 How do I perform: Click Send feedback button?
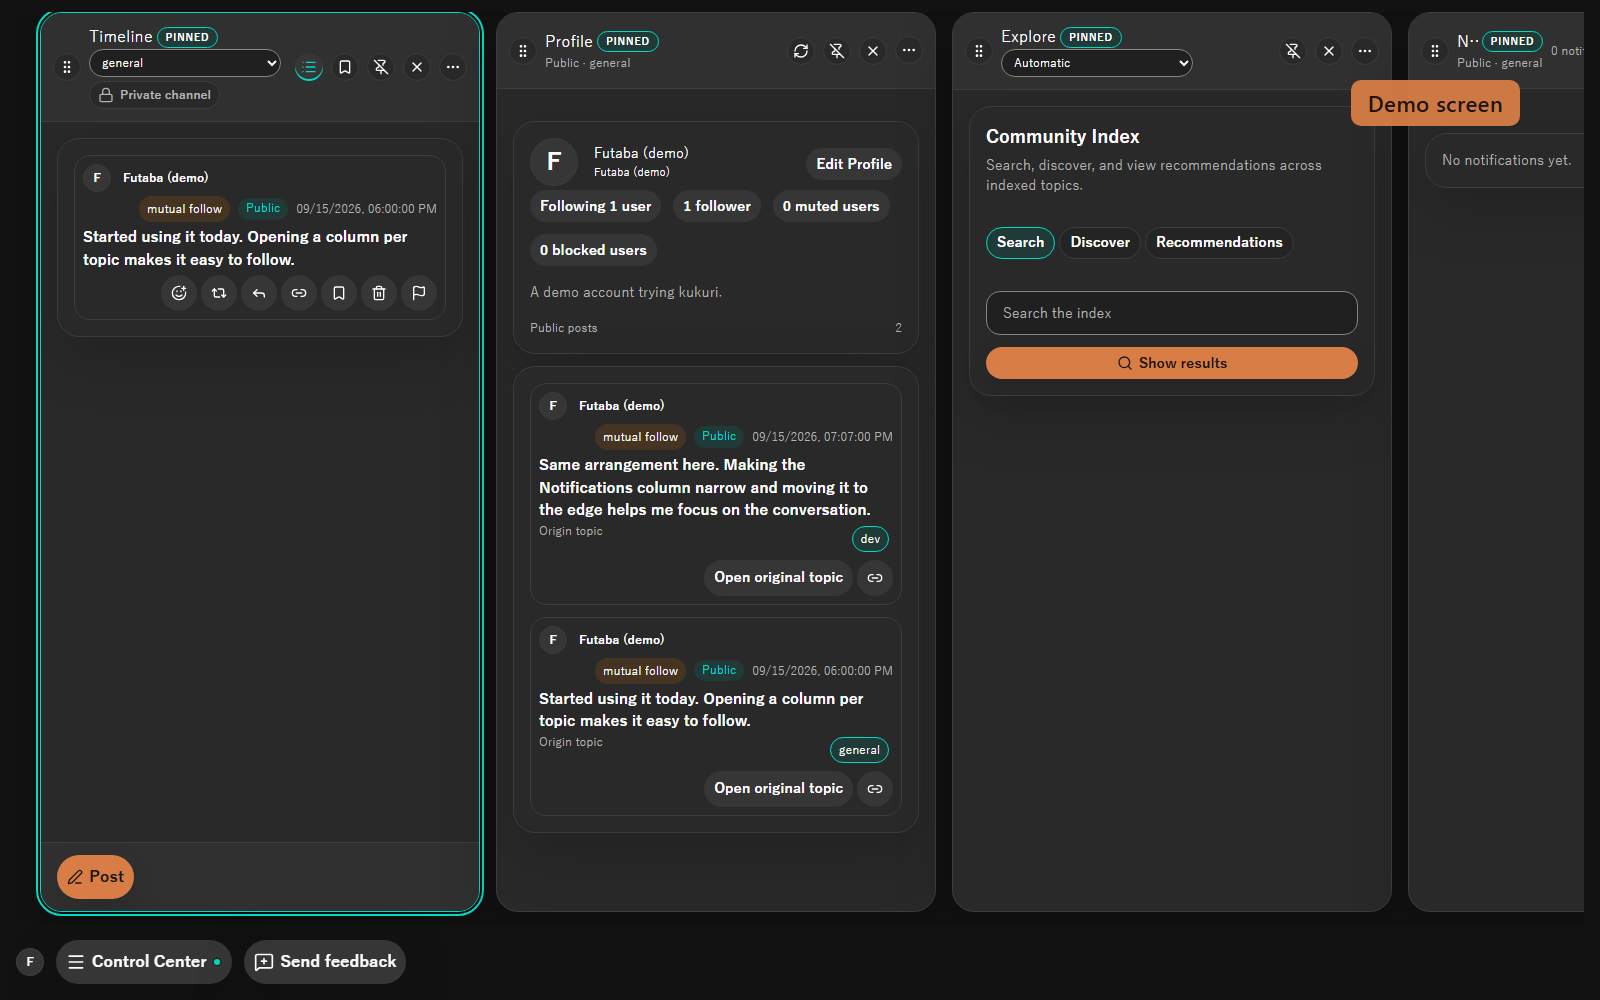tap(325, 962)
